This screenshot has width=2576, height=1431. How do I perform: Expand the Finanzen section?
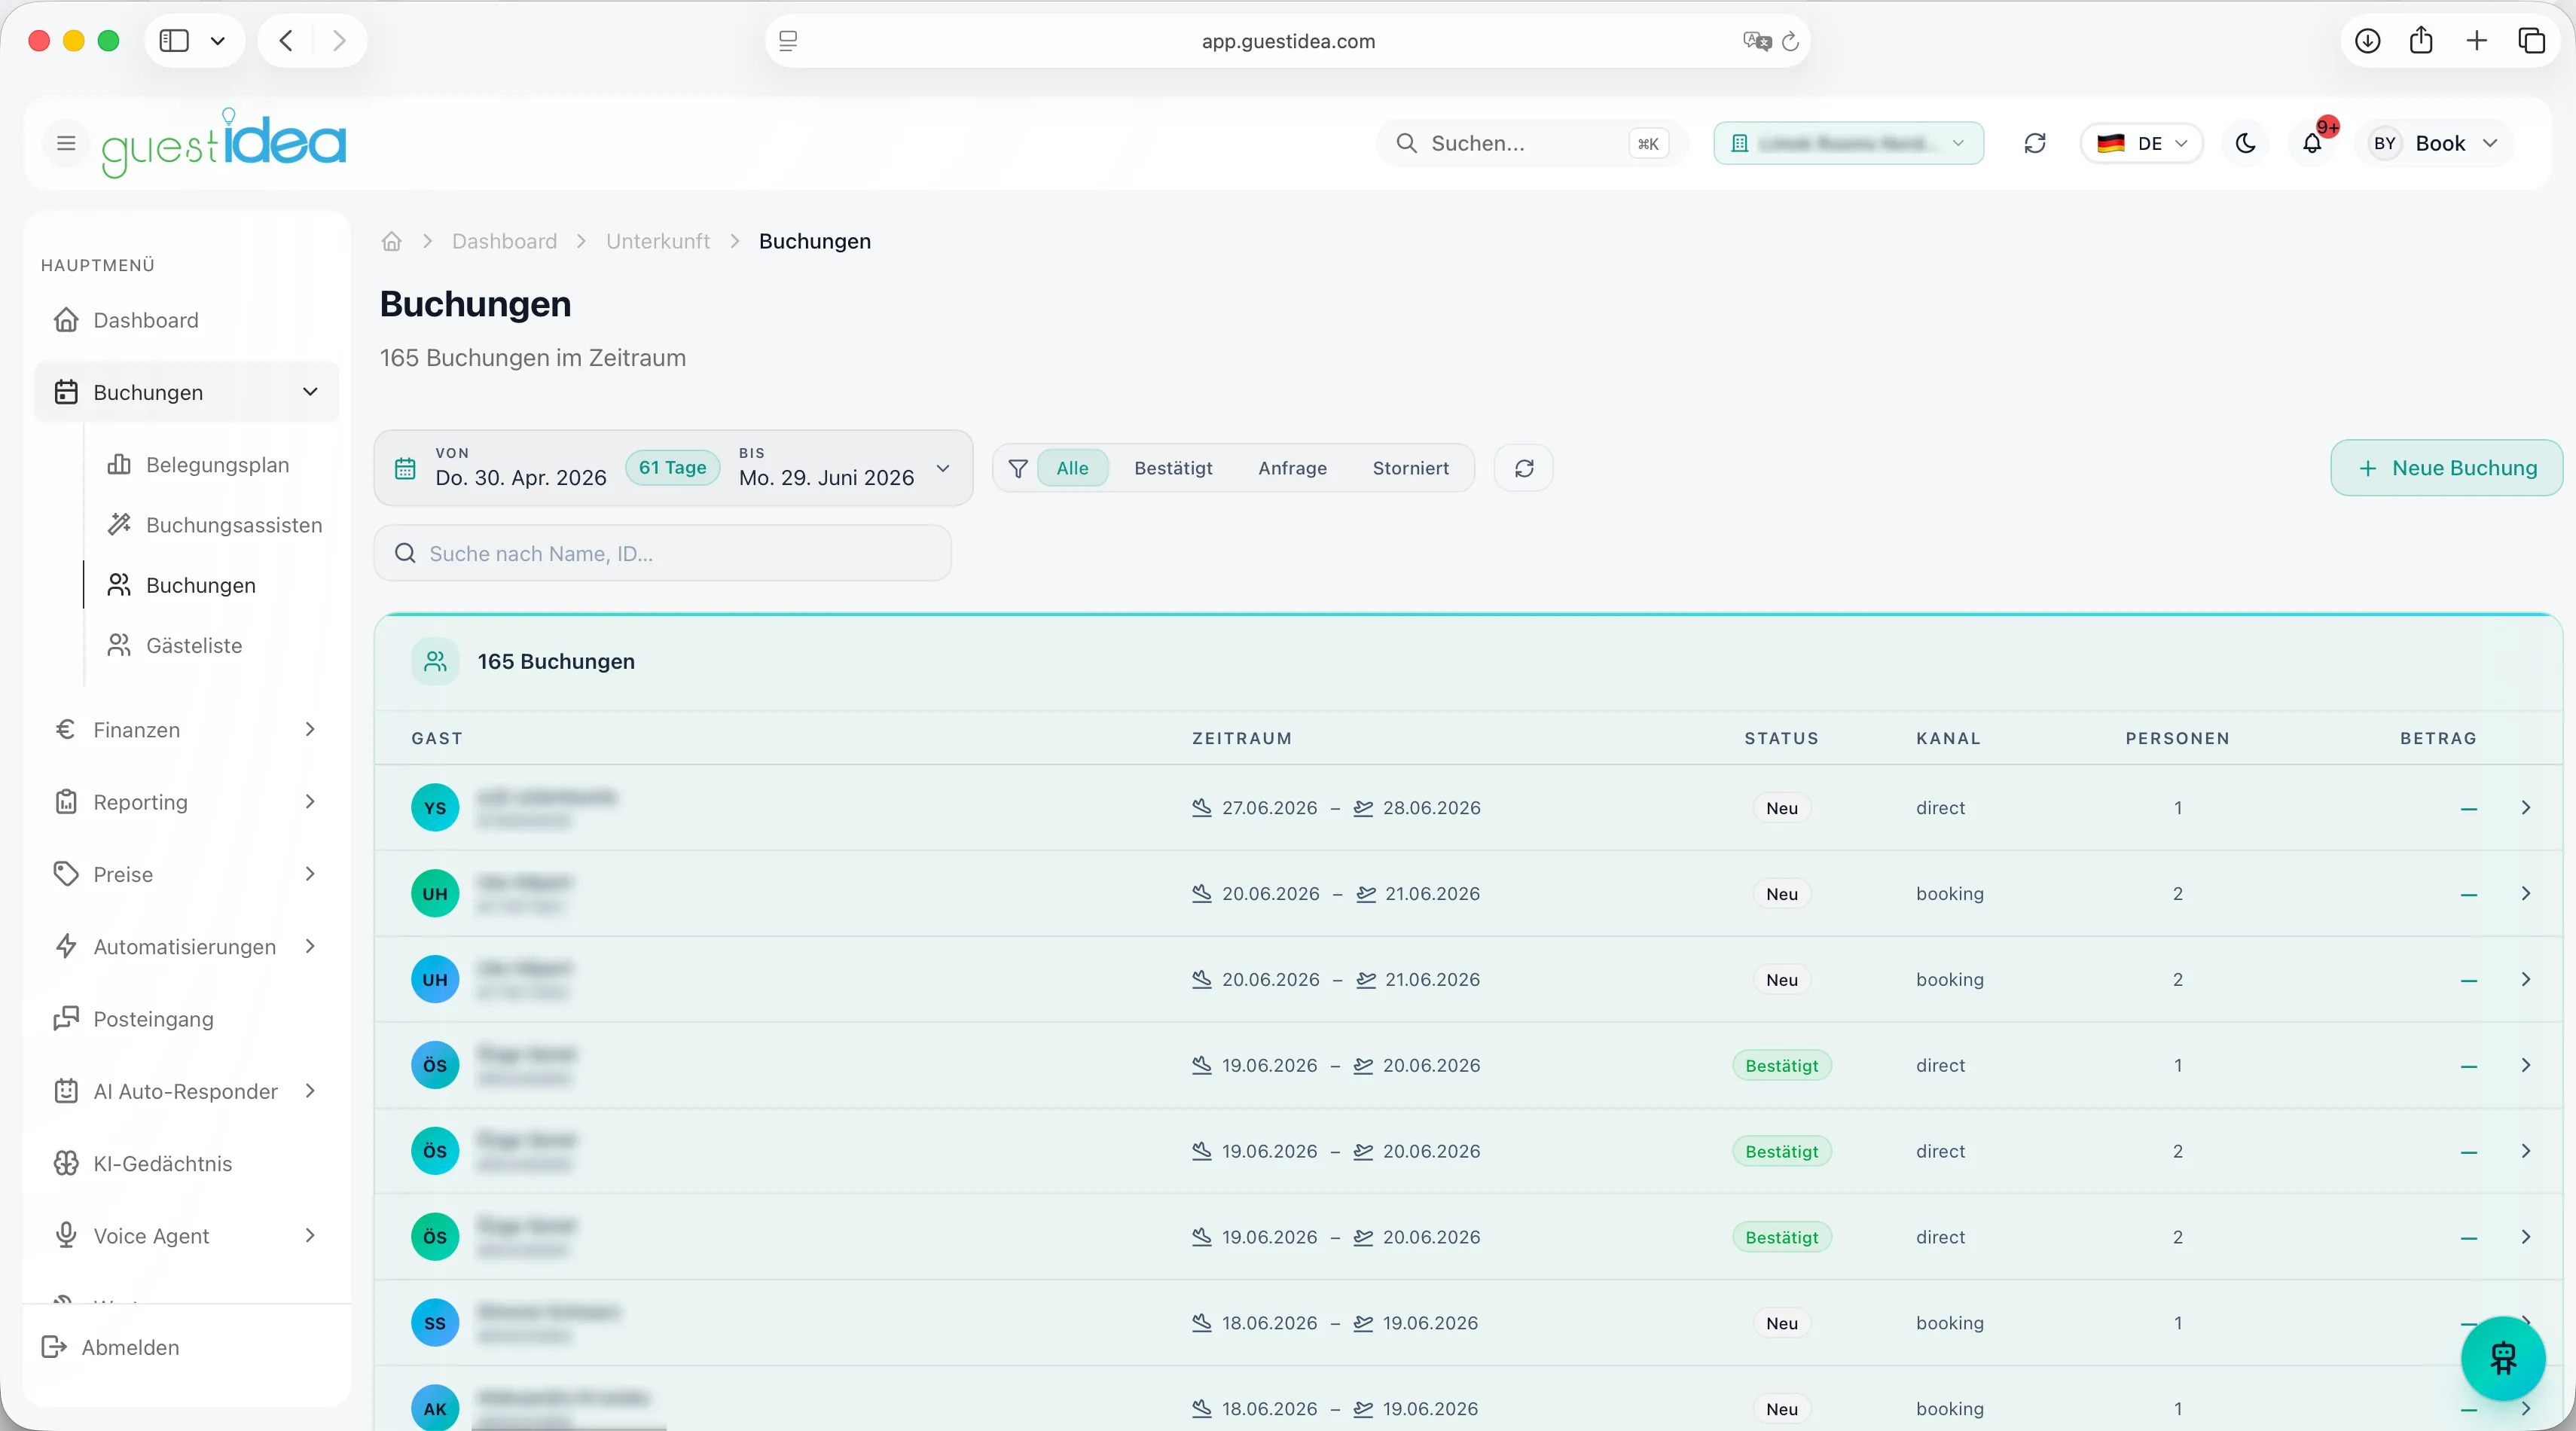[x=186, y=730]
